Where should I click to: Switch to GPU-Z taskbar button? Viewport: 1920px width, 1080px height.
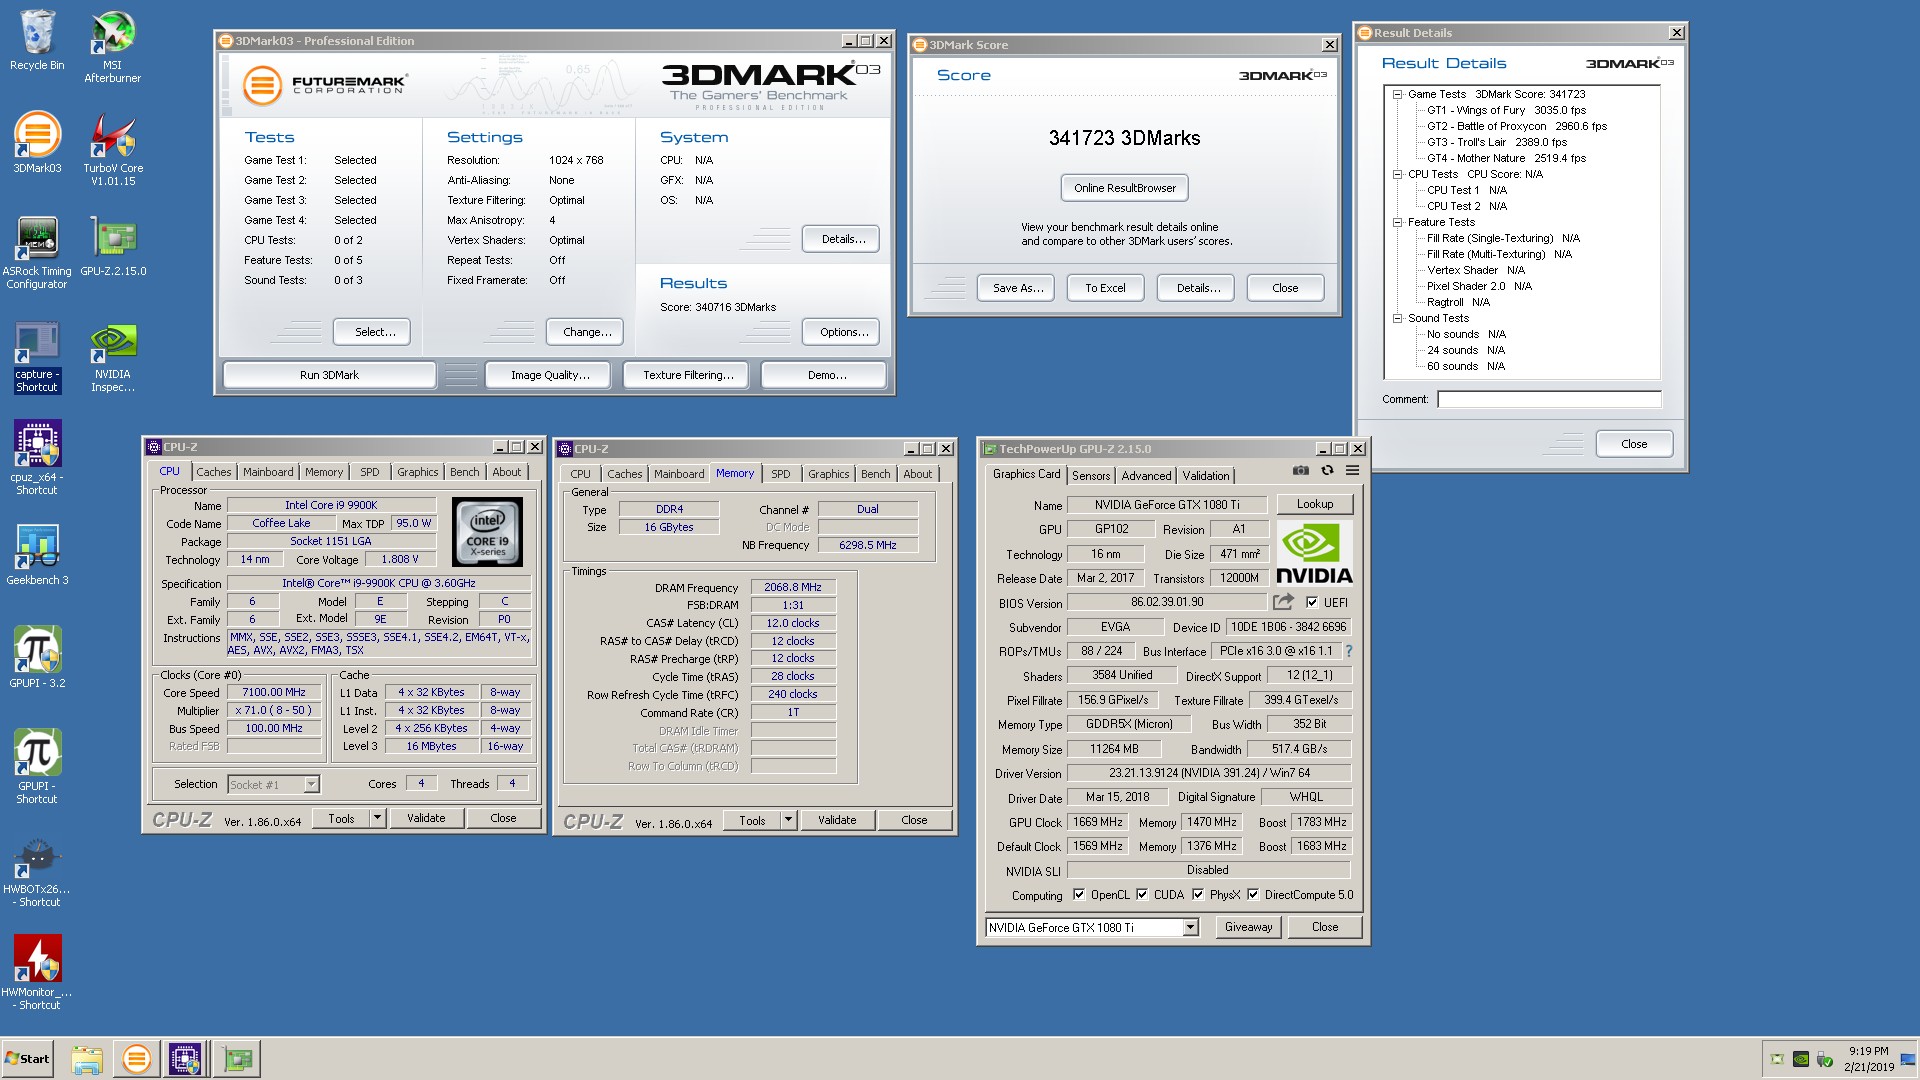click(238, 1059)
